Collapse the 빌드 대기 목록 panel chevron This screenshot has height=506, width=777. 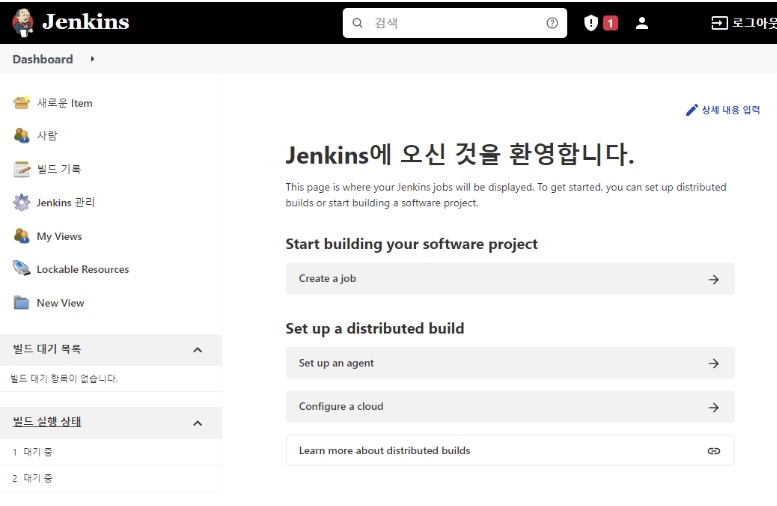198,350
